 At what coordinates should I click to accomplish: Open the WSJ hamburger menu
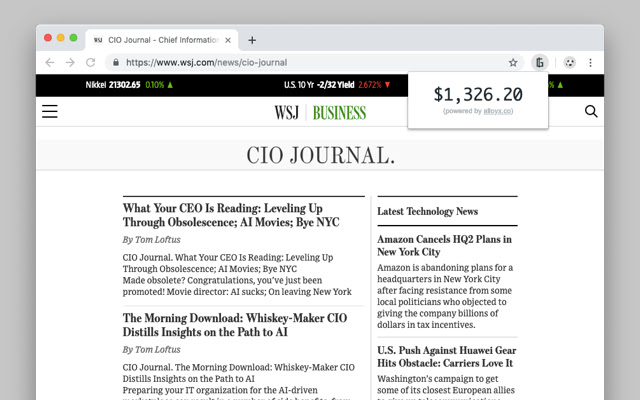point(50,111)
